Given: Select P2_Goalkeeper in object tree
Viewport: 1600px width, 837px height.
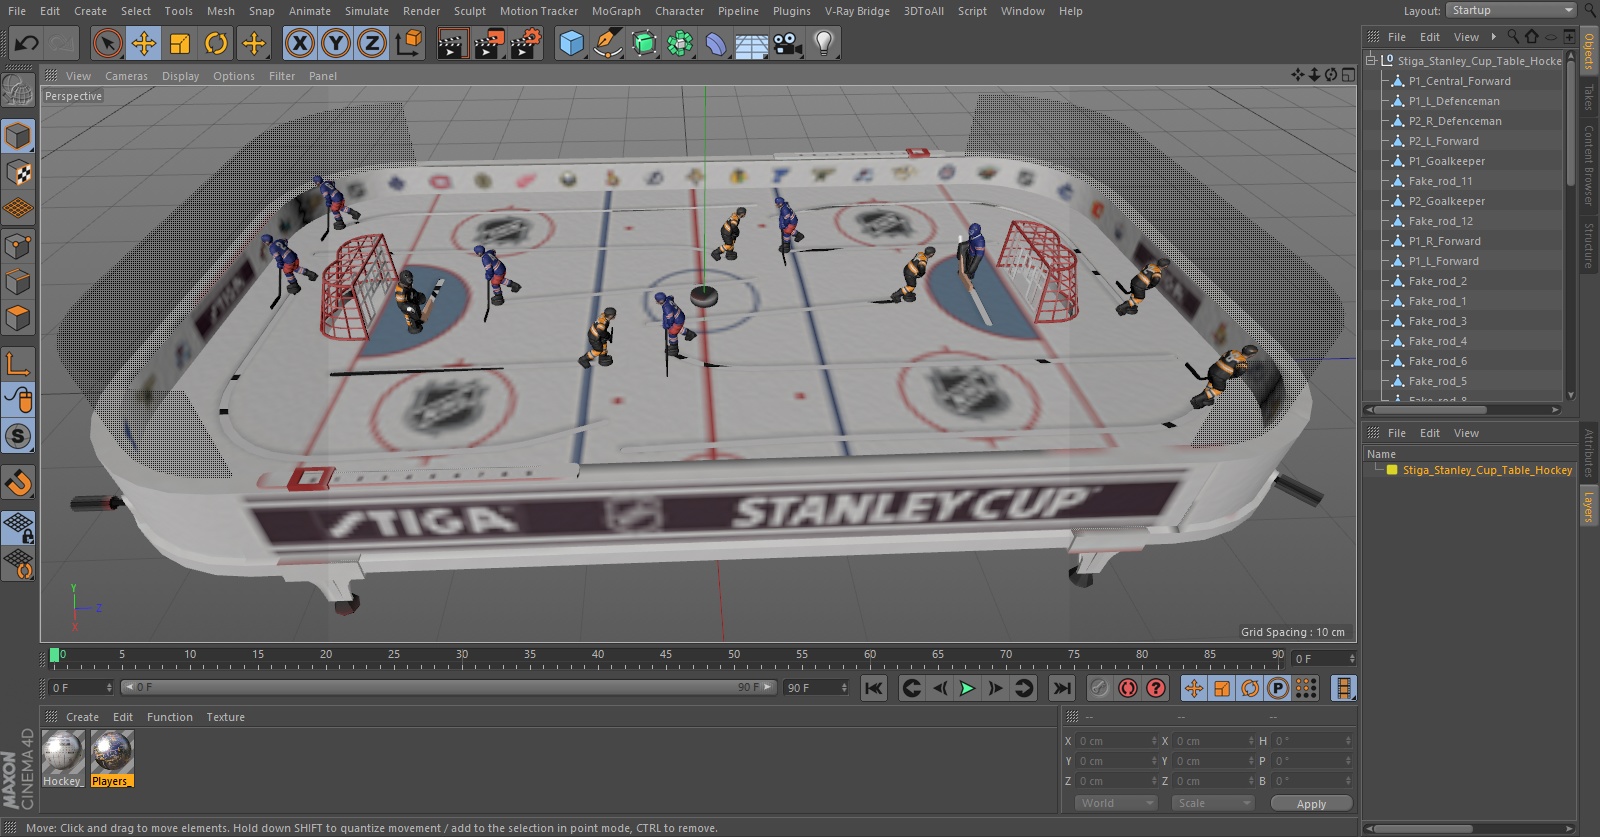Looking at the screenshot, I should tap(1446, 201).
